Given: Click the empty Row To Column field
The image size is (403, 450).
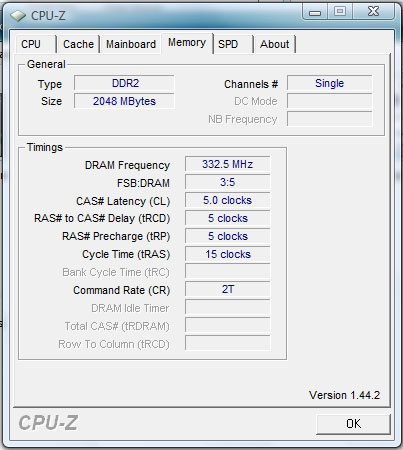Looking at the screenshot, I should 228,343.
